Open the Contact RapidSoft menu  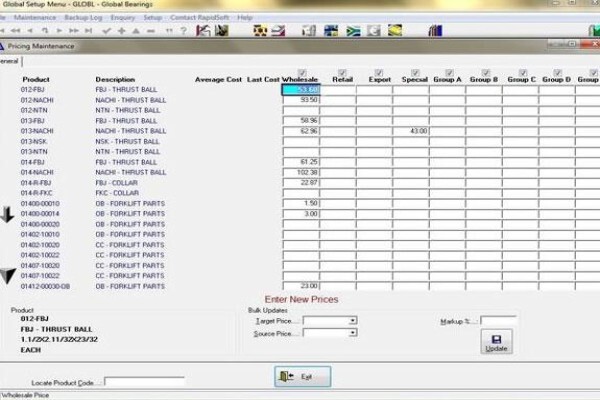pos(199,18)
